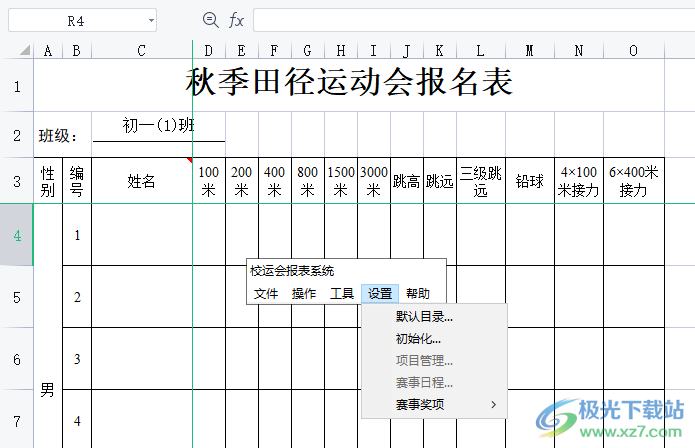Select column I header
This screenshot has height=448, width=695.
[x=374, y=51]
